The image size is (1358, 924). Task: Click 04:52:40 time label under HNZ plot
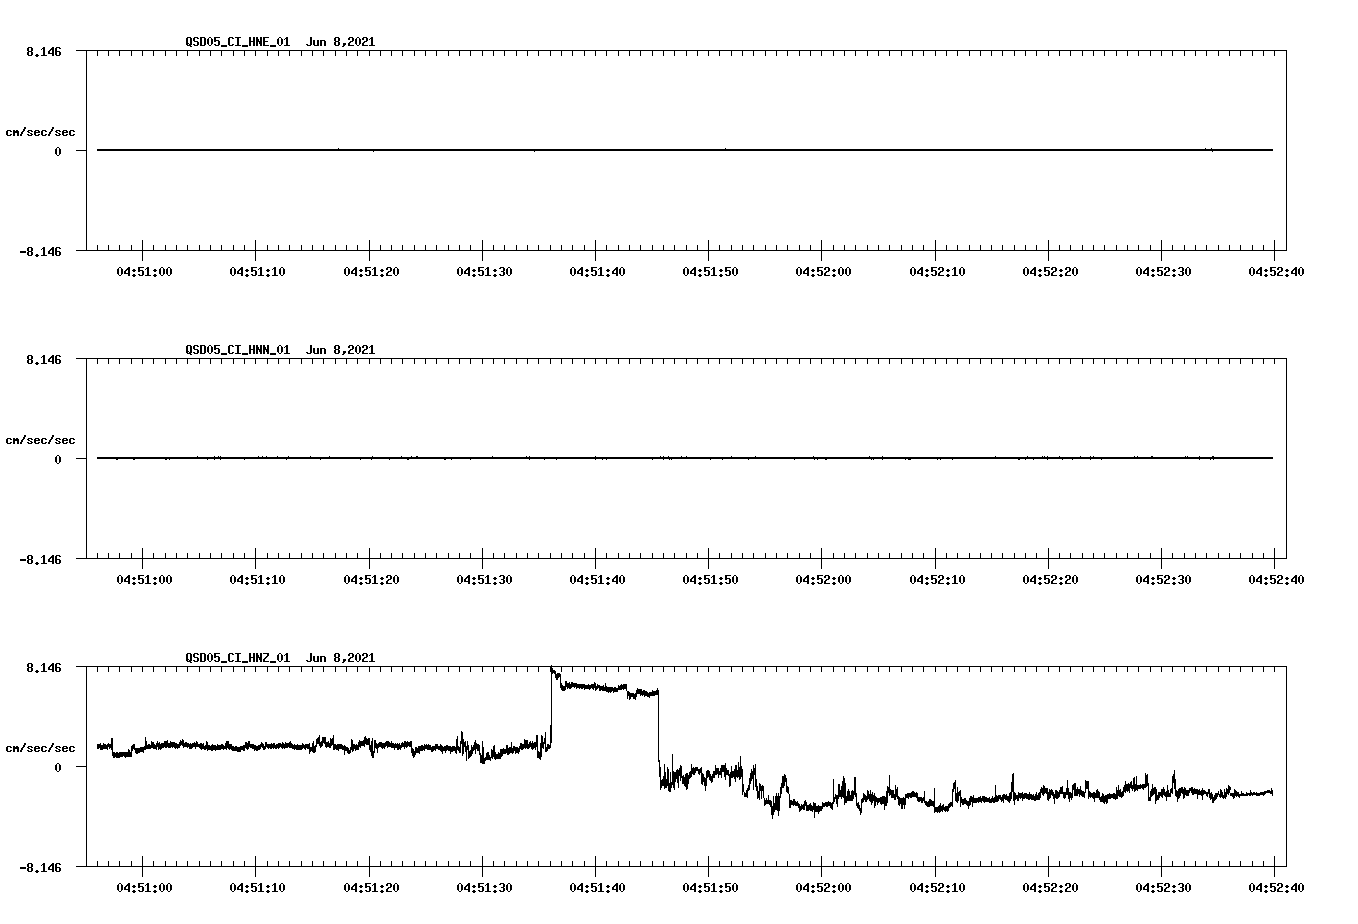pyautogui.click(x=1275, y=887)
